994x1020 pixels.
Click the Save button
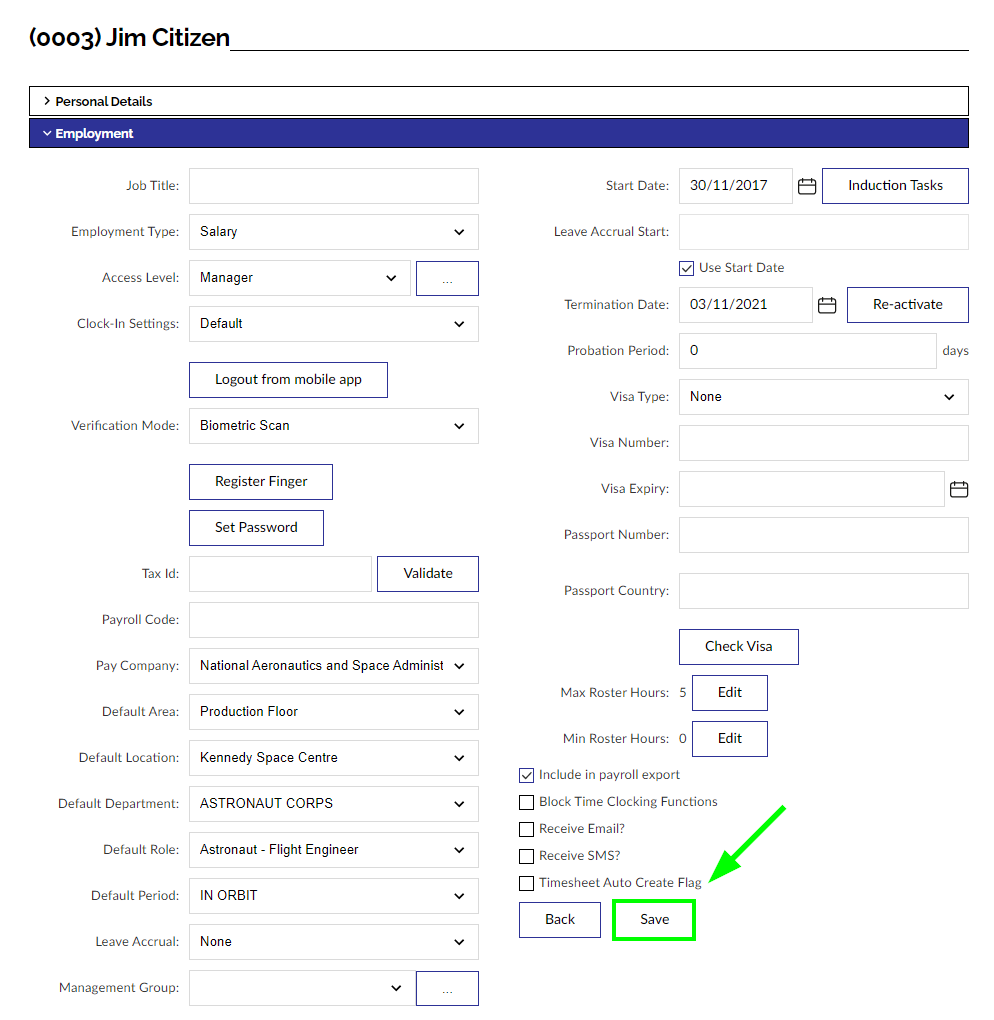[x=654, y=920]
